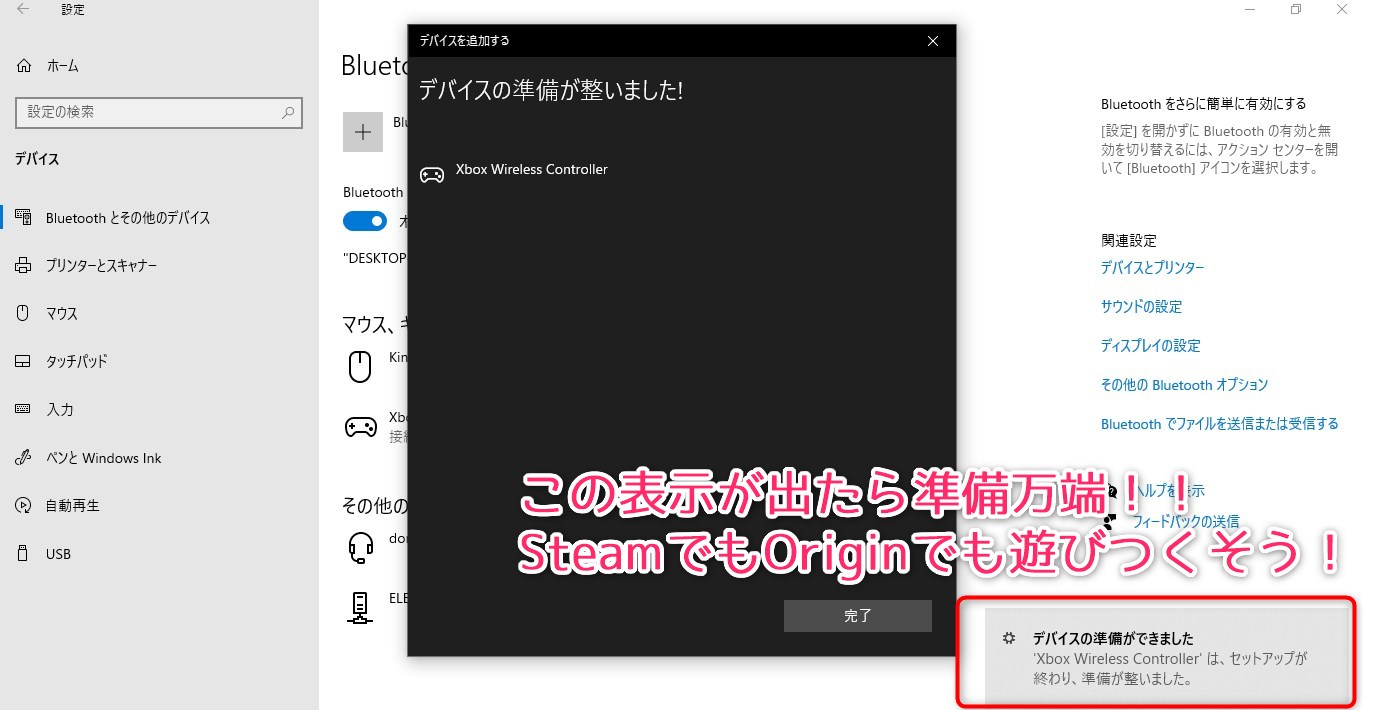Click the controller icon in dialog
1378x710 pixels.
(x=432, y=174)
